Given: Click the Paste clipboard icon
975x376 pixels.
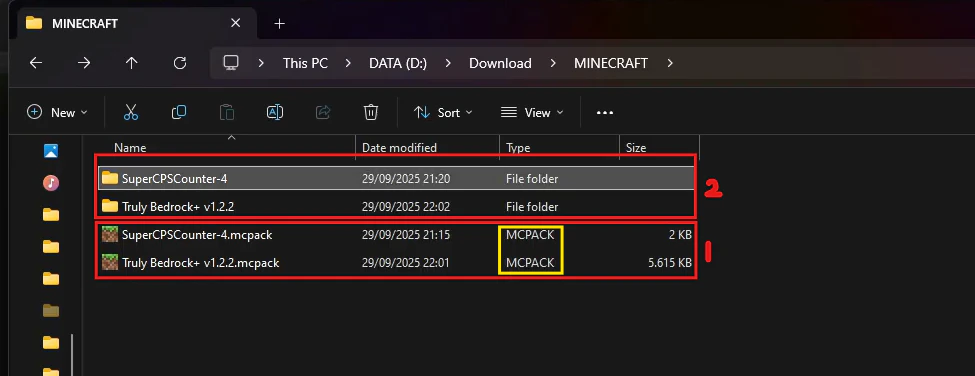Looking at the screenshot, I should pos(227,112).
